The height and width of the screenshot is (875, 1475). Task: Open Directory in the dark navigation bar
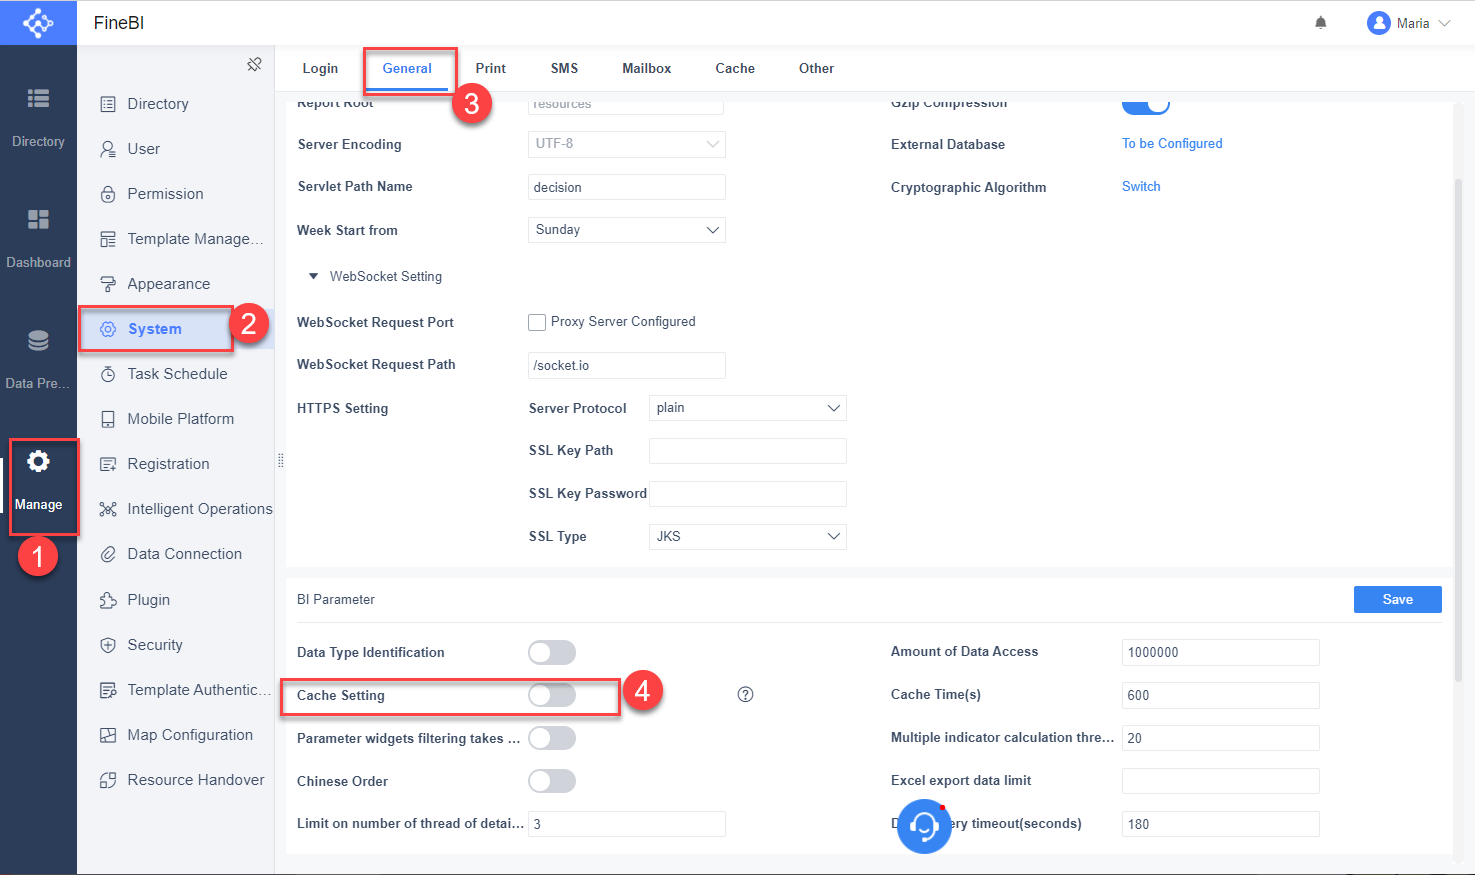(38, 117)
